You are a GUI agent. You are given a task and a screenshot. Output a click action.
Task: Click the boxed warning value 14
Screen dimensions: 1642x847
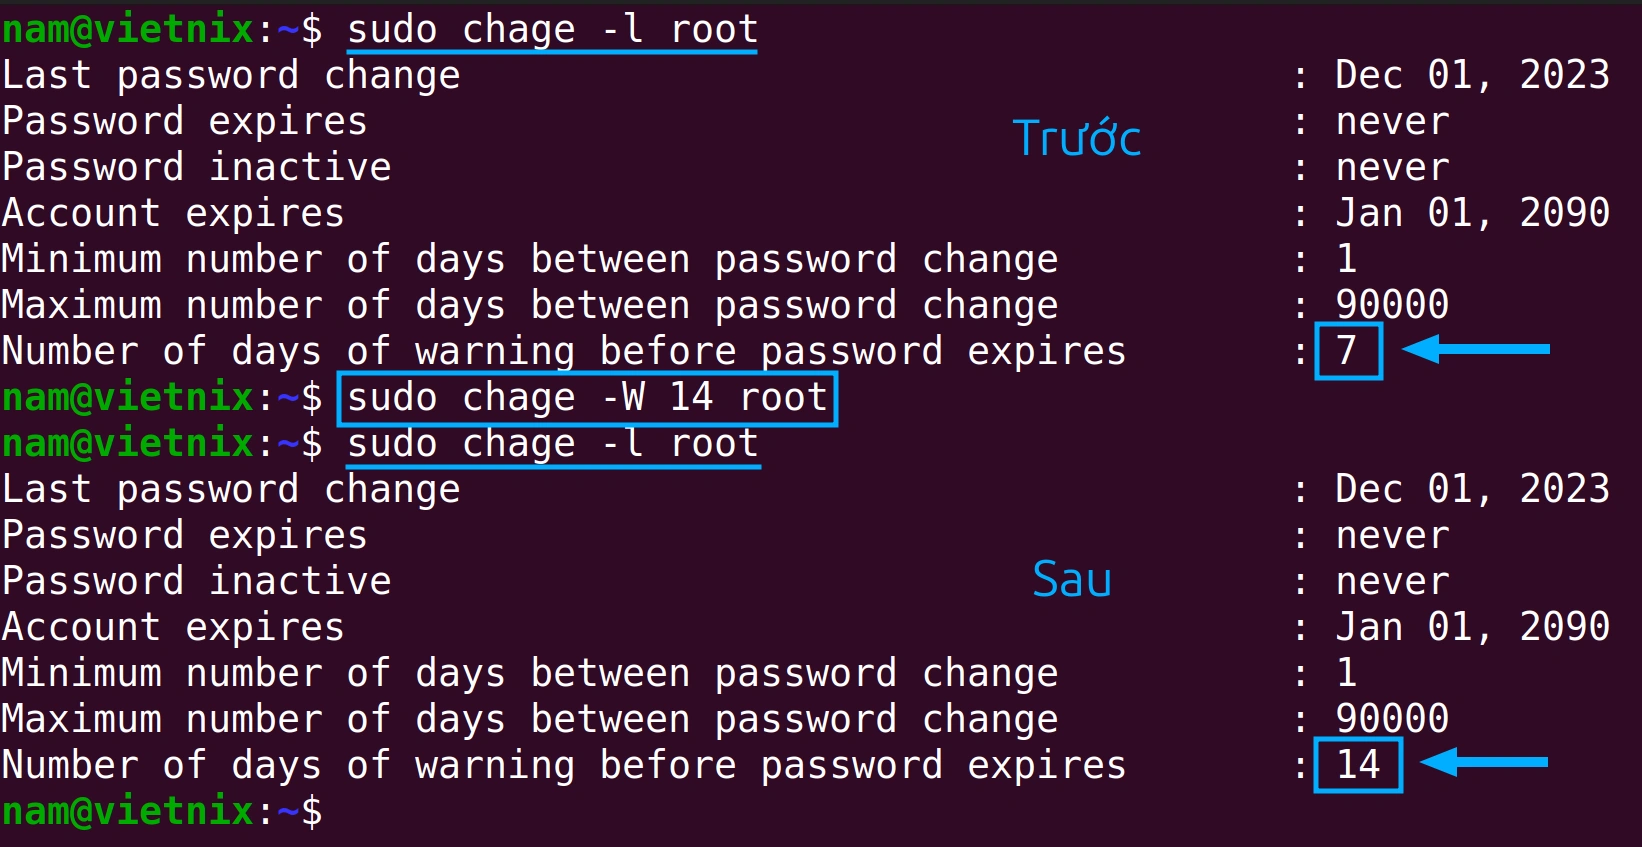click(x=1358, y=765)
